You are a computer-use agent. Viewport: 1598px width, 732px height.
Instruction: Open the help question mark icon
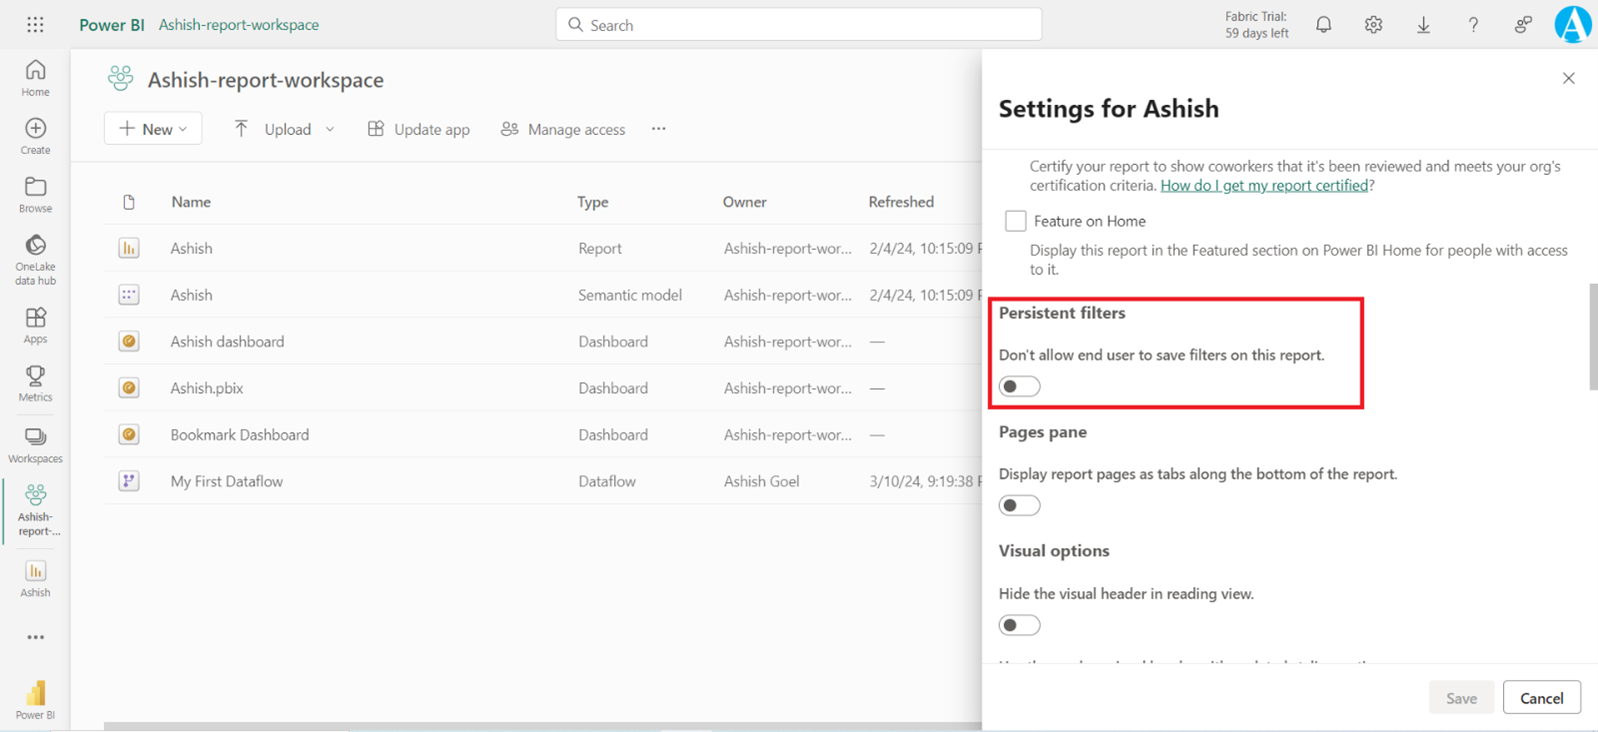click(1473, 25)
